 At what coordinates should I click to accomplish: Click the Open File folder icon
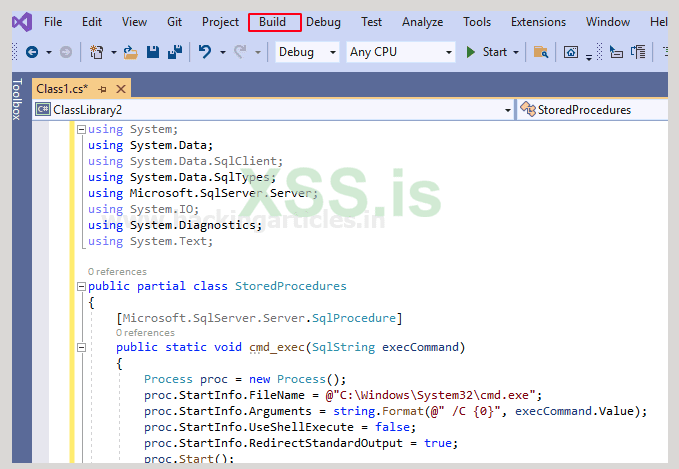tap(130, 52)
